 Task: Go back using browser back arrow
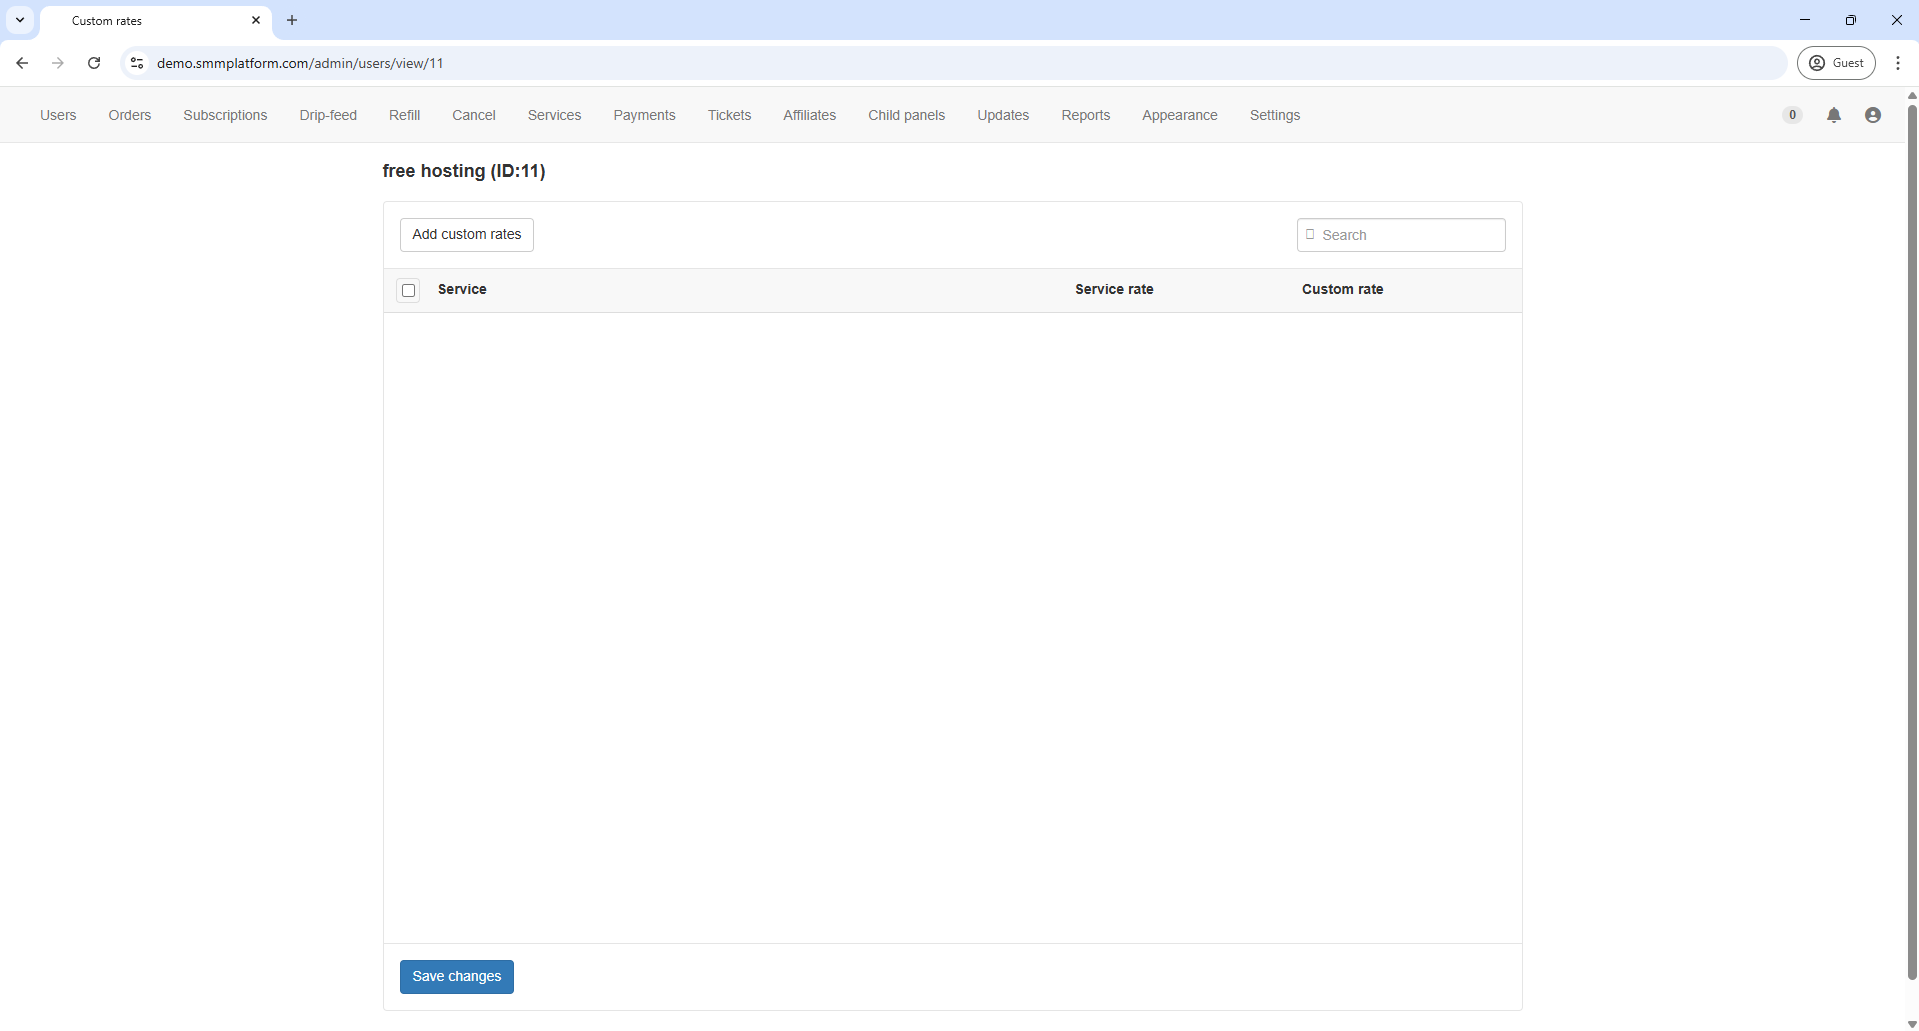click(22, 63)
